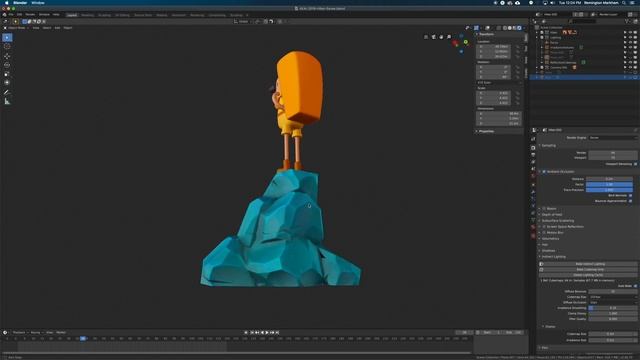Select the Rotate tool

point(7,65)
